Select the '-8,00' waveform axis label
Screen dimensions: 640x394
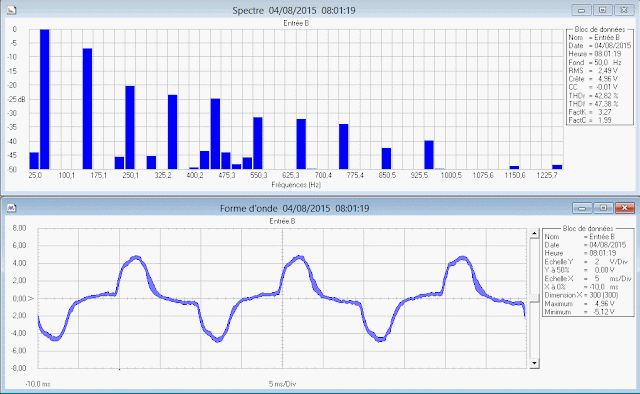click(18, 368)
